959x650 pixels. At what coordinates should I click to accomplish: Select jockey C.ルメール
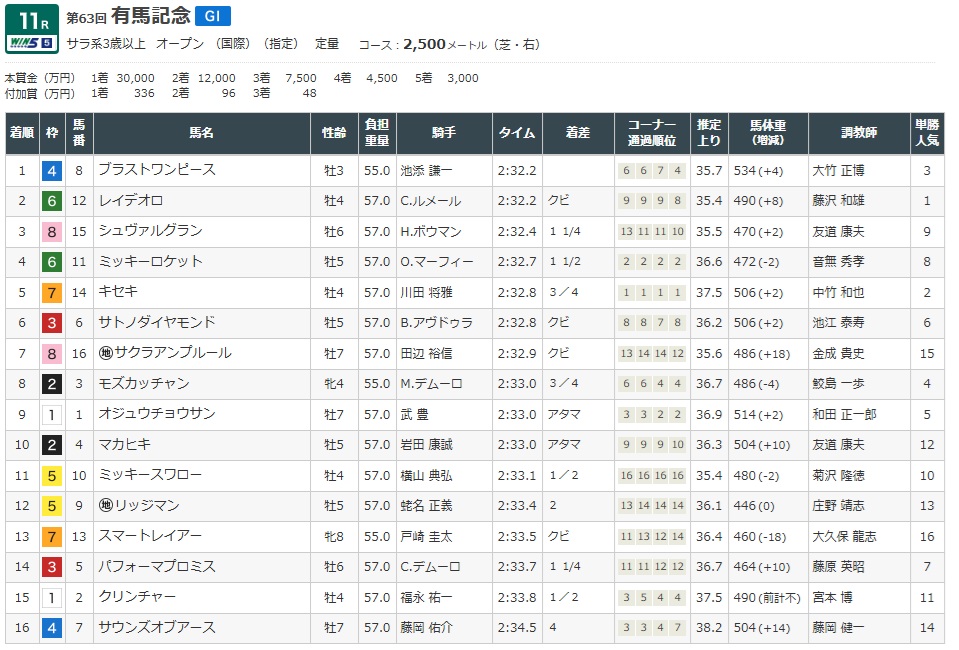[430, 201]
